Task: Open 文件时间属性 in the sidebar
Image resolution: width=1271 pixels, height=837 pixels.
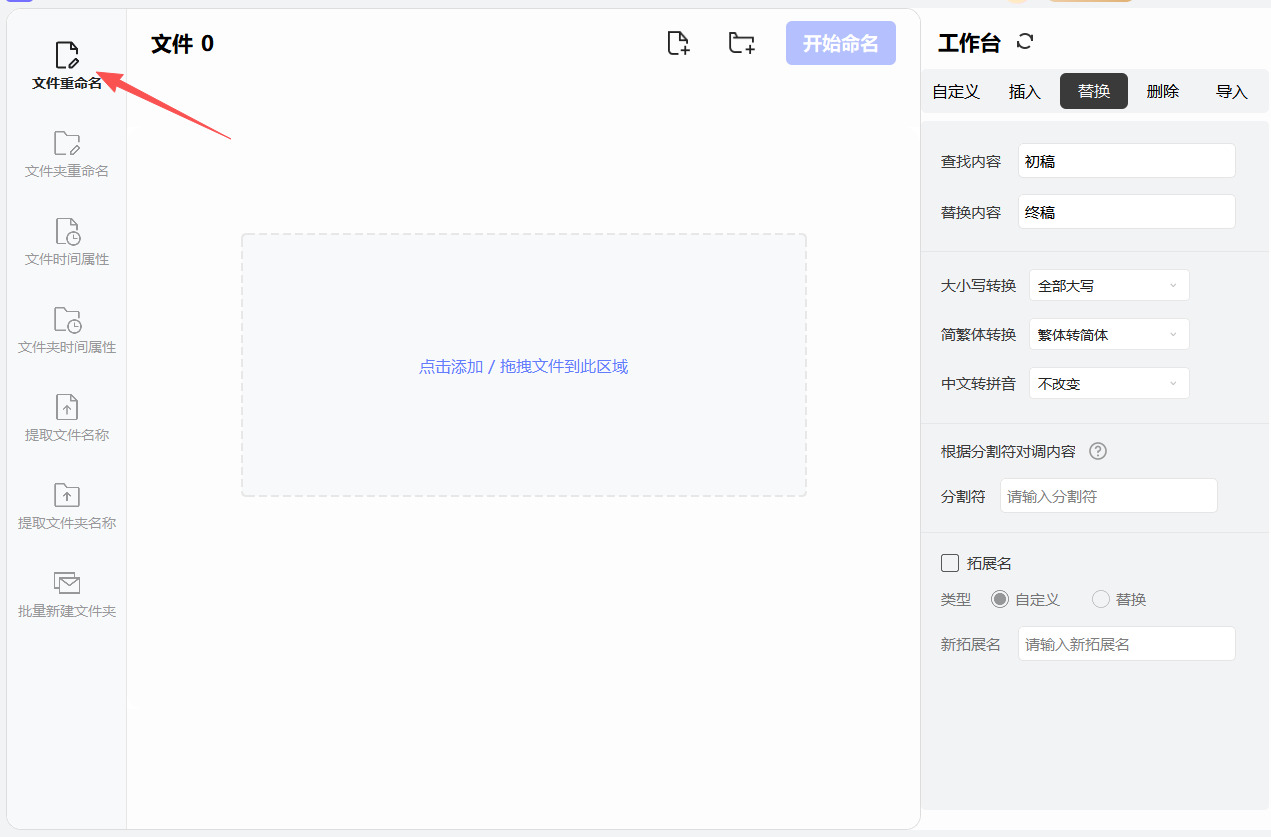Action: click(x=67, y=232)
